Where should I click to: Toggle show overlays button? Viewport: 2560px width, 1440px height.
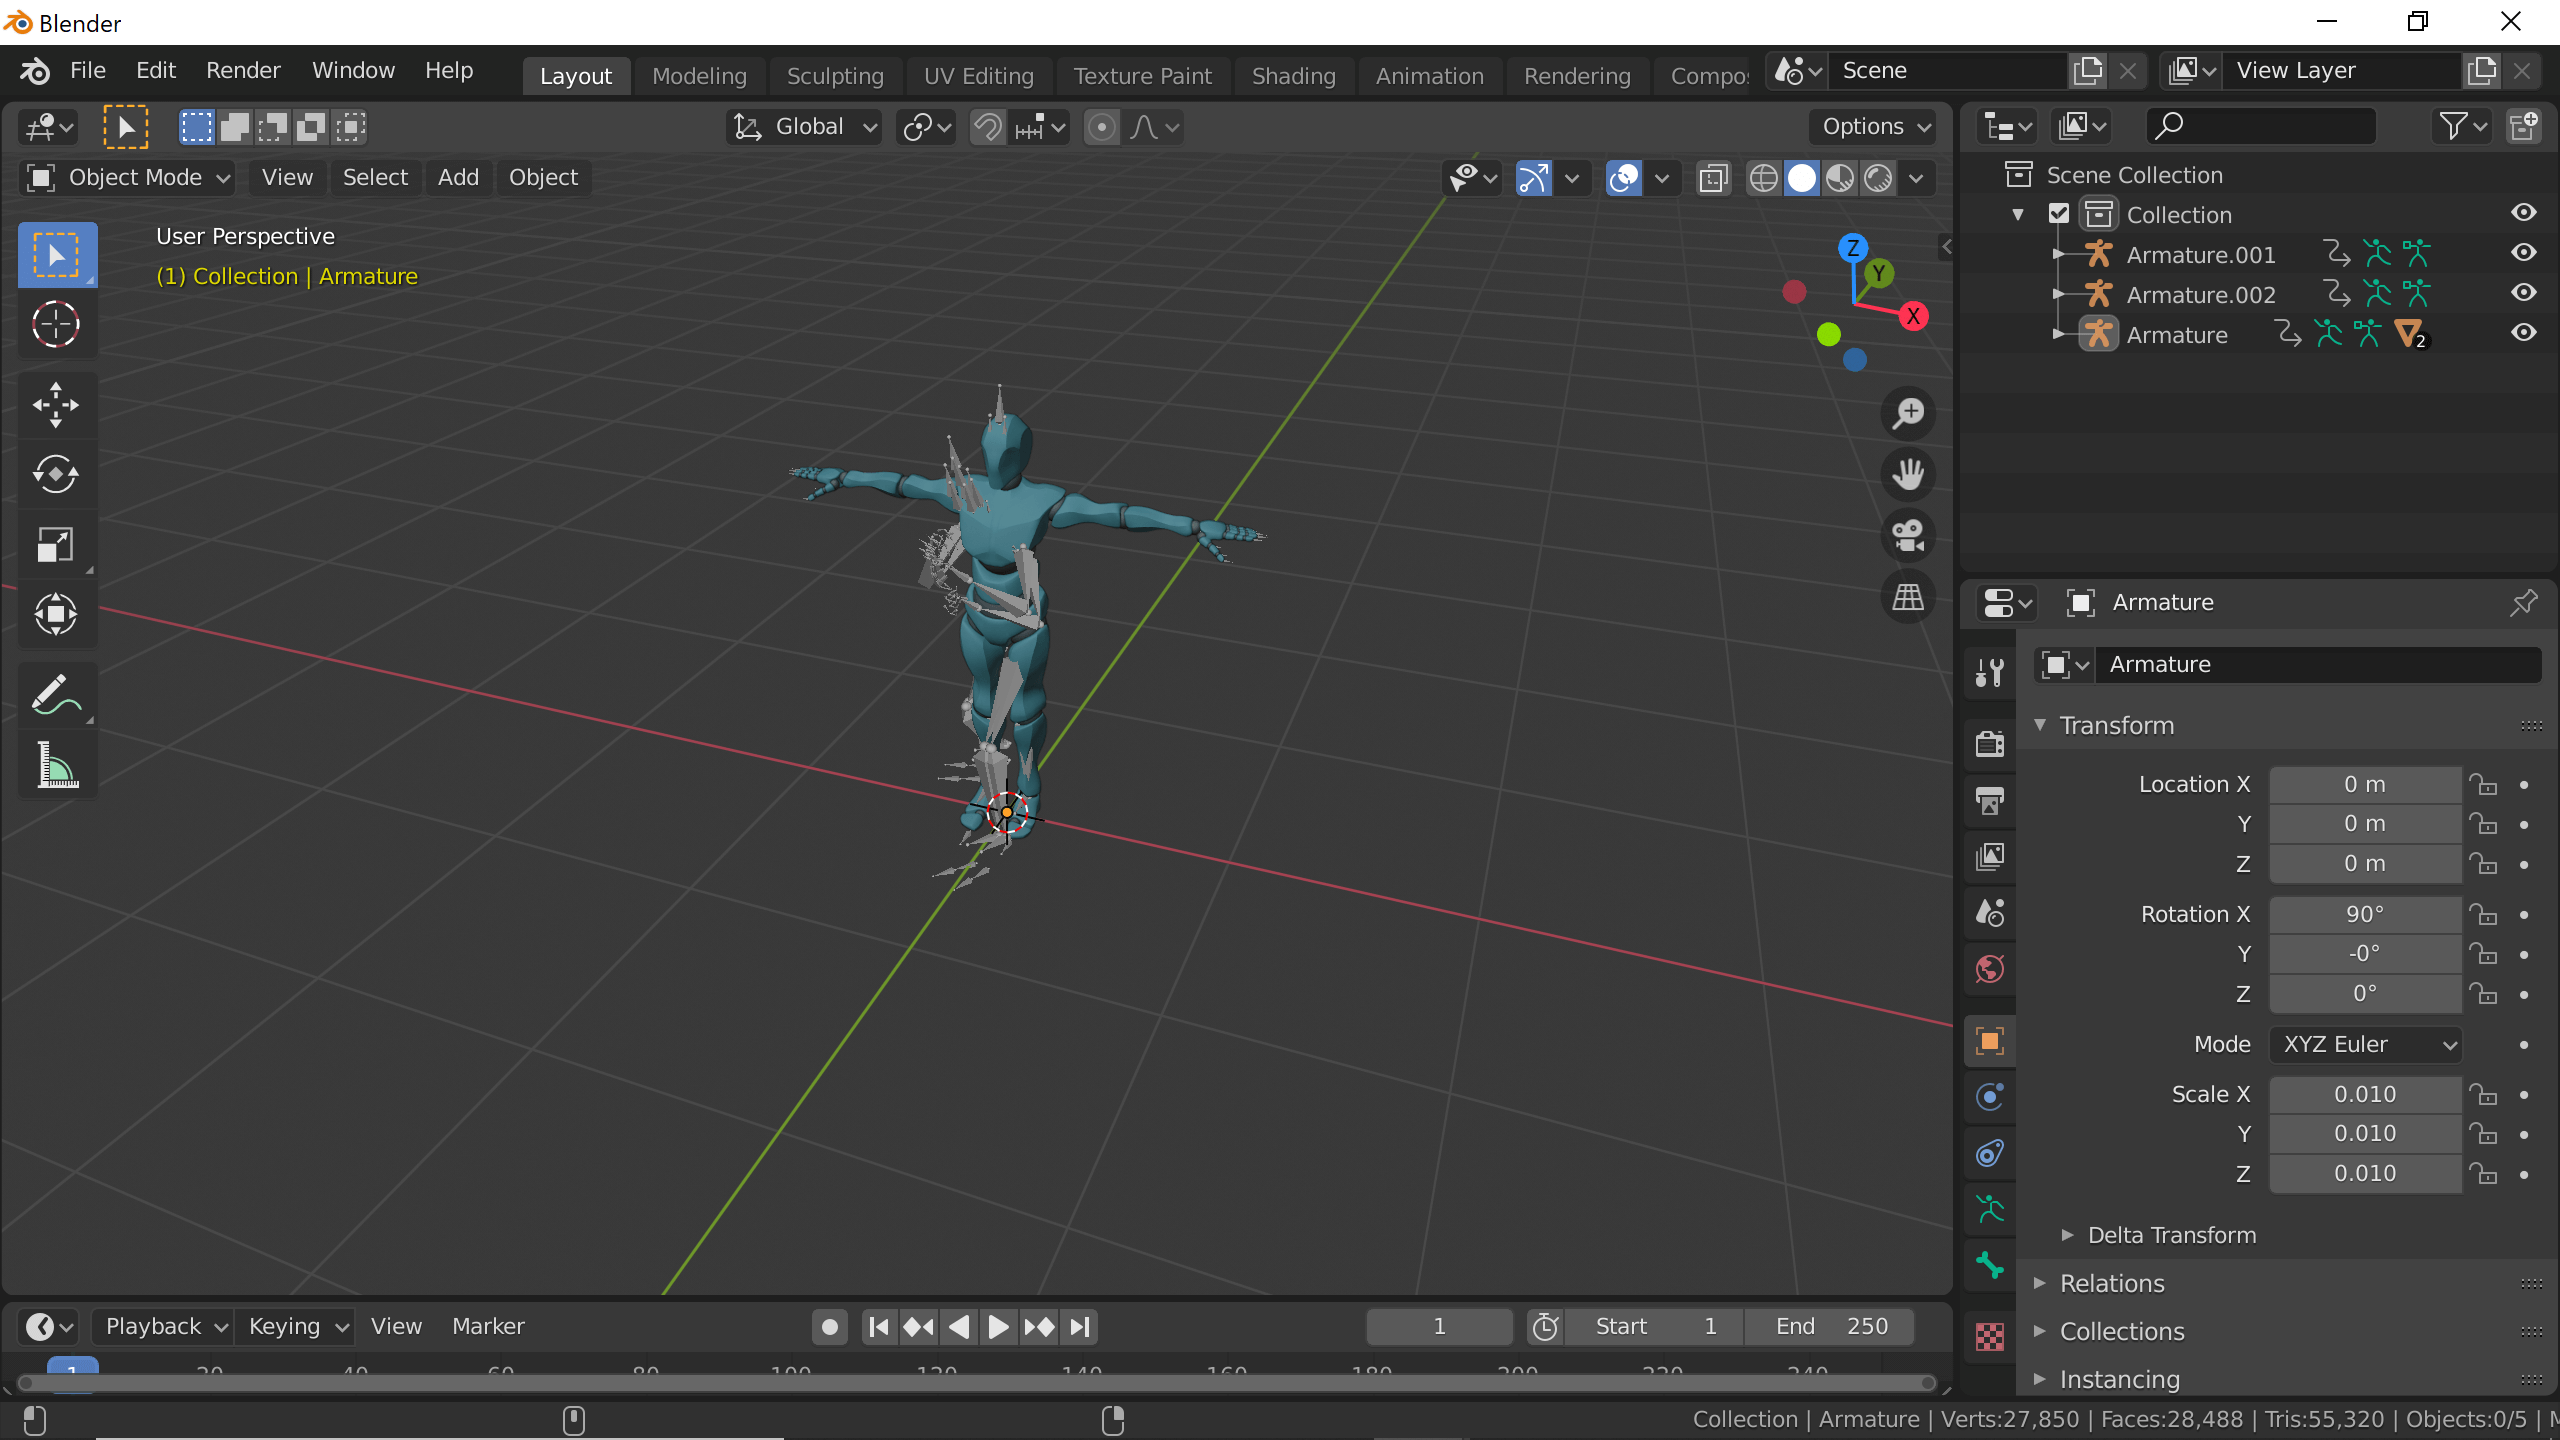pyautogui.click(x=1623, y=179)
